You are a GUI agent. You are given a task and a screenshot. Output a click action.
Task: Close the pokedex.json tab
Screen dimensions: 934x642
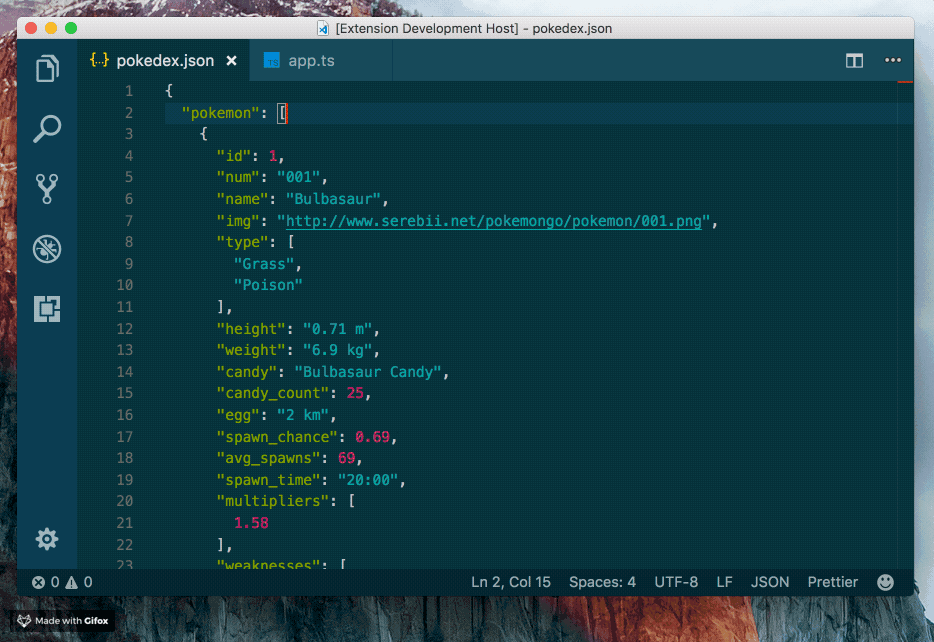coord(232,60)
